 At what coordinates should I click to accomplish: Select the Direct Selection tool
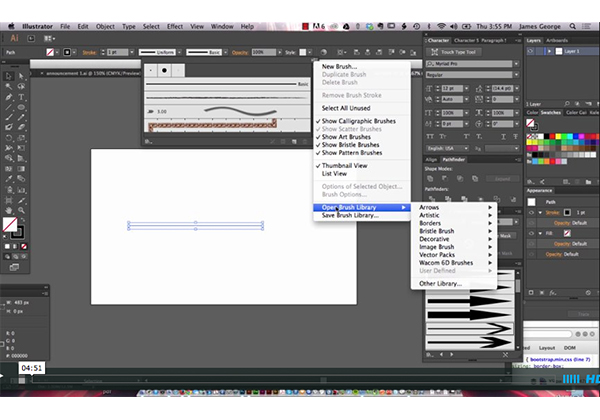click(21, 76)
